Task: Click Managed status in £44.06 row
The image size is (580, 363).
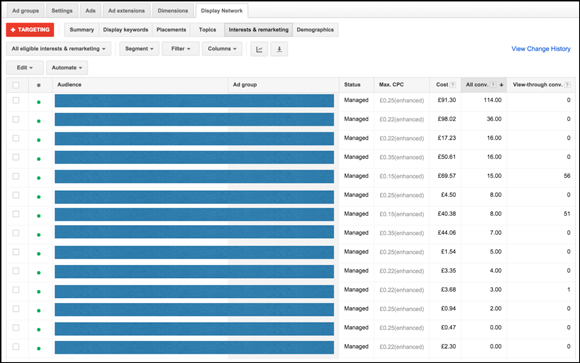Action: (356, 233)
